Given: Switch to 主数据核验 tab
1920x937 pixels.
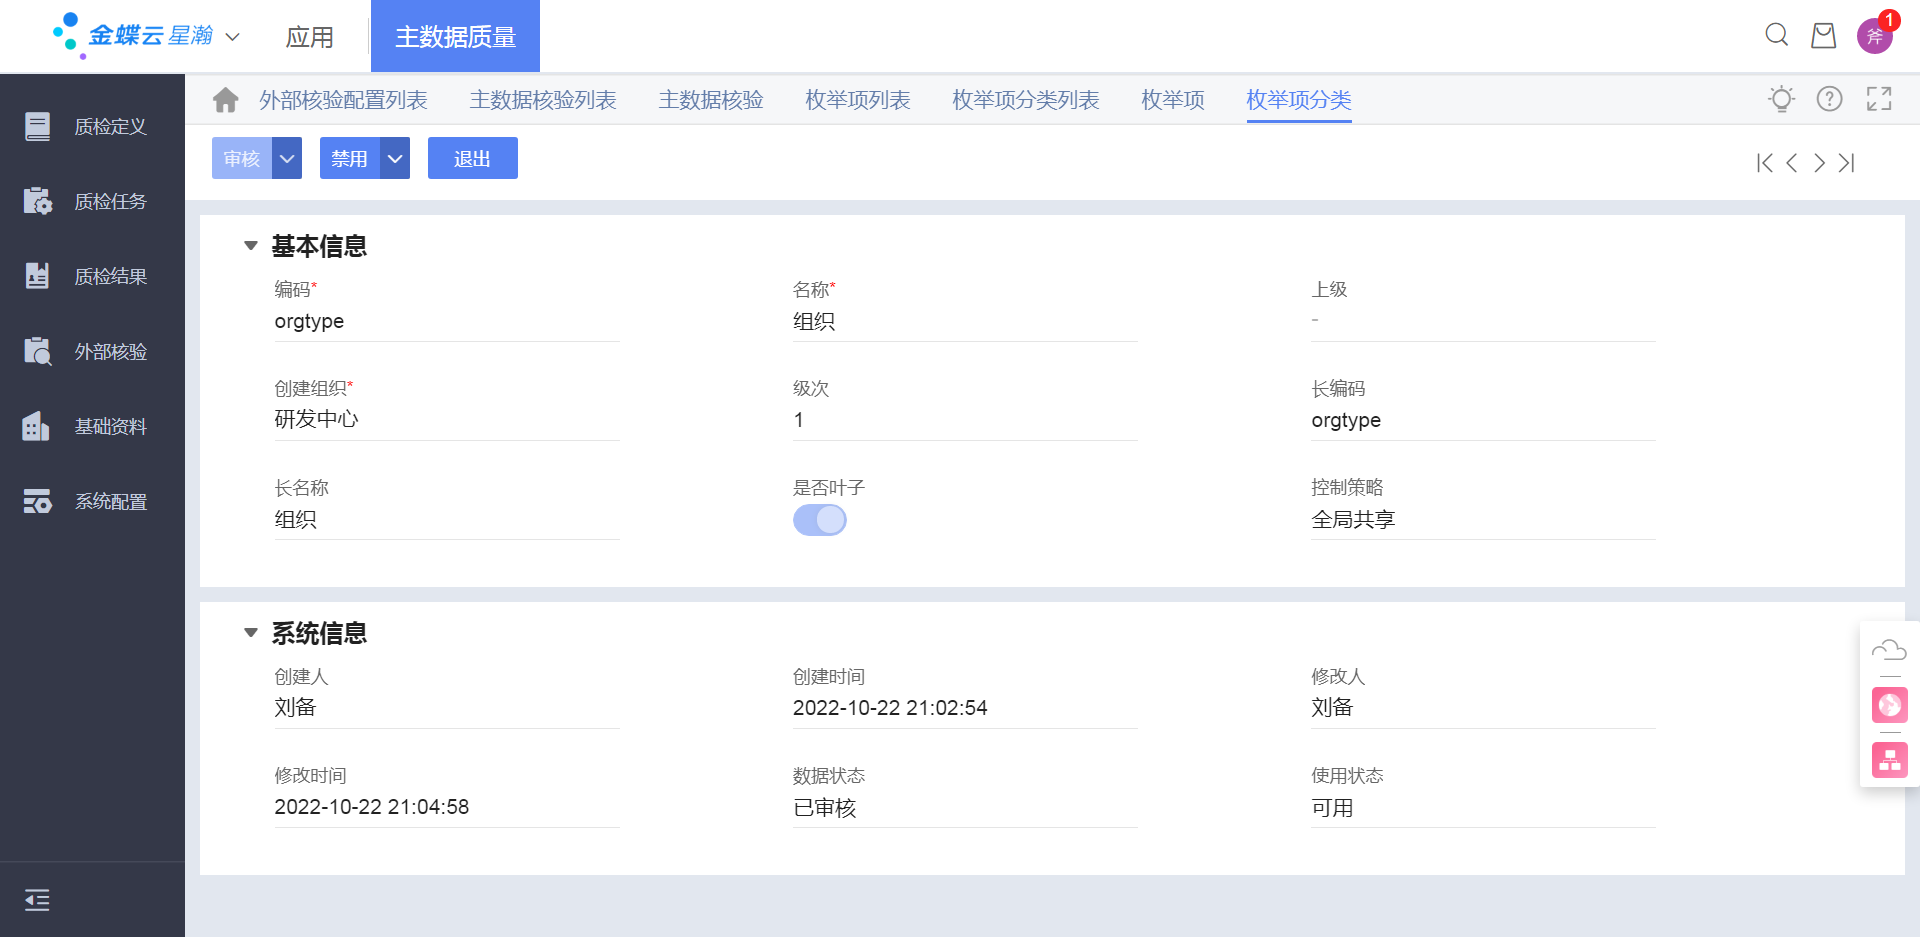Looking at the screenshot, I should [711, 100].
